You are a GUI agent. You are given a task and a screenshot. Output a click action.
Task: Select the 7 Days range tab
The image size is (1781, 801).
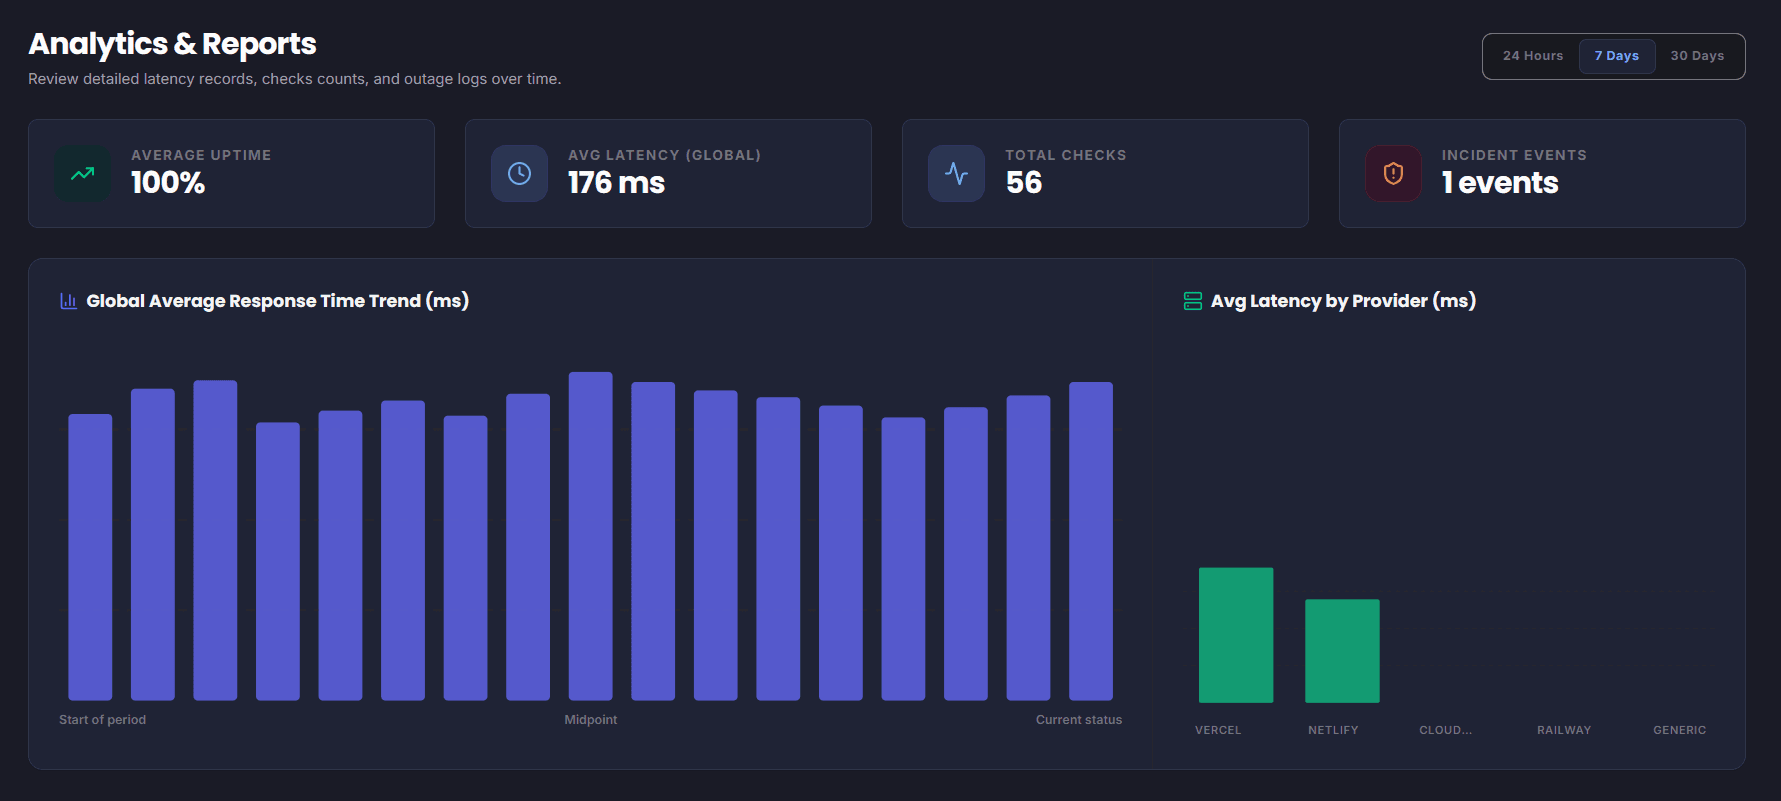coord(1616,56)
